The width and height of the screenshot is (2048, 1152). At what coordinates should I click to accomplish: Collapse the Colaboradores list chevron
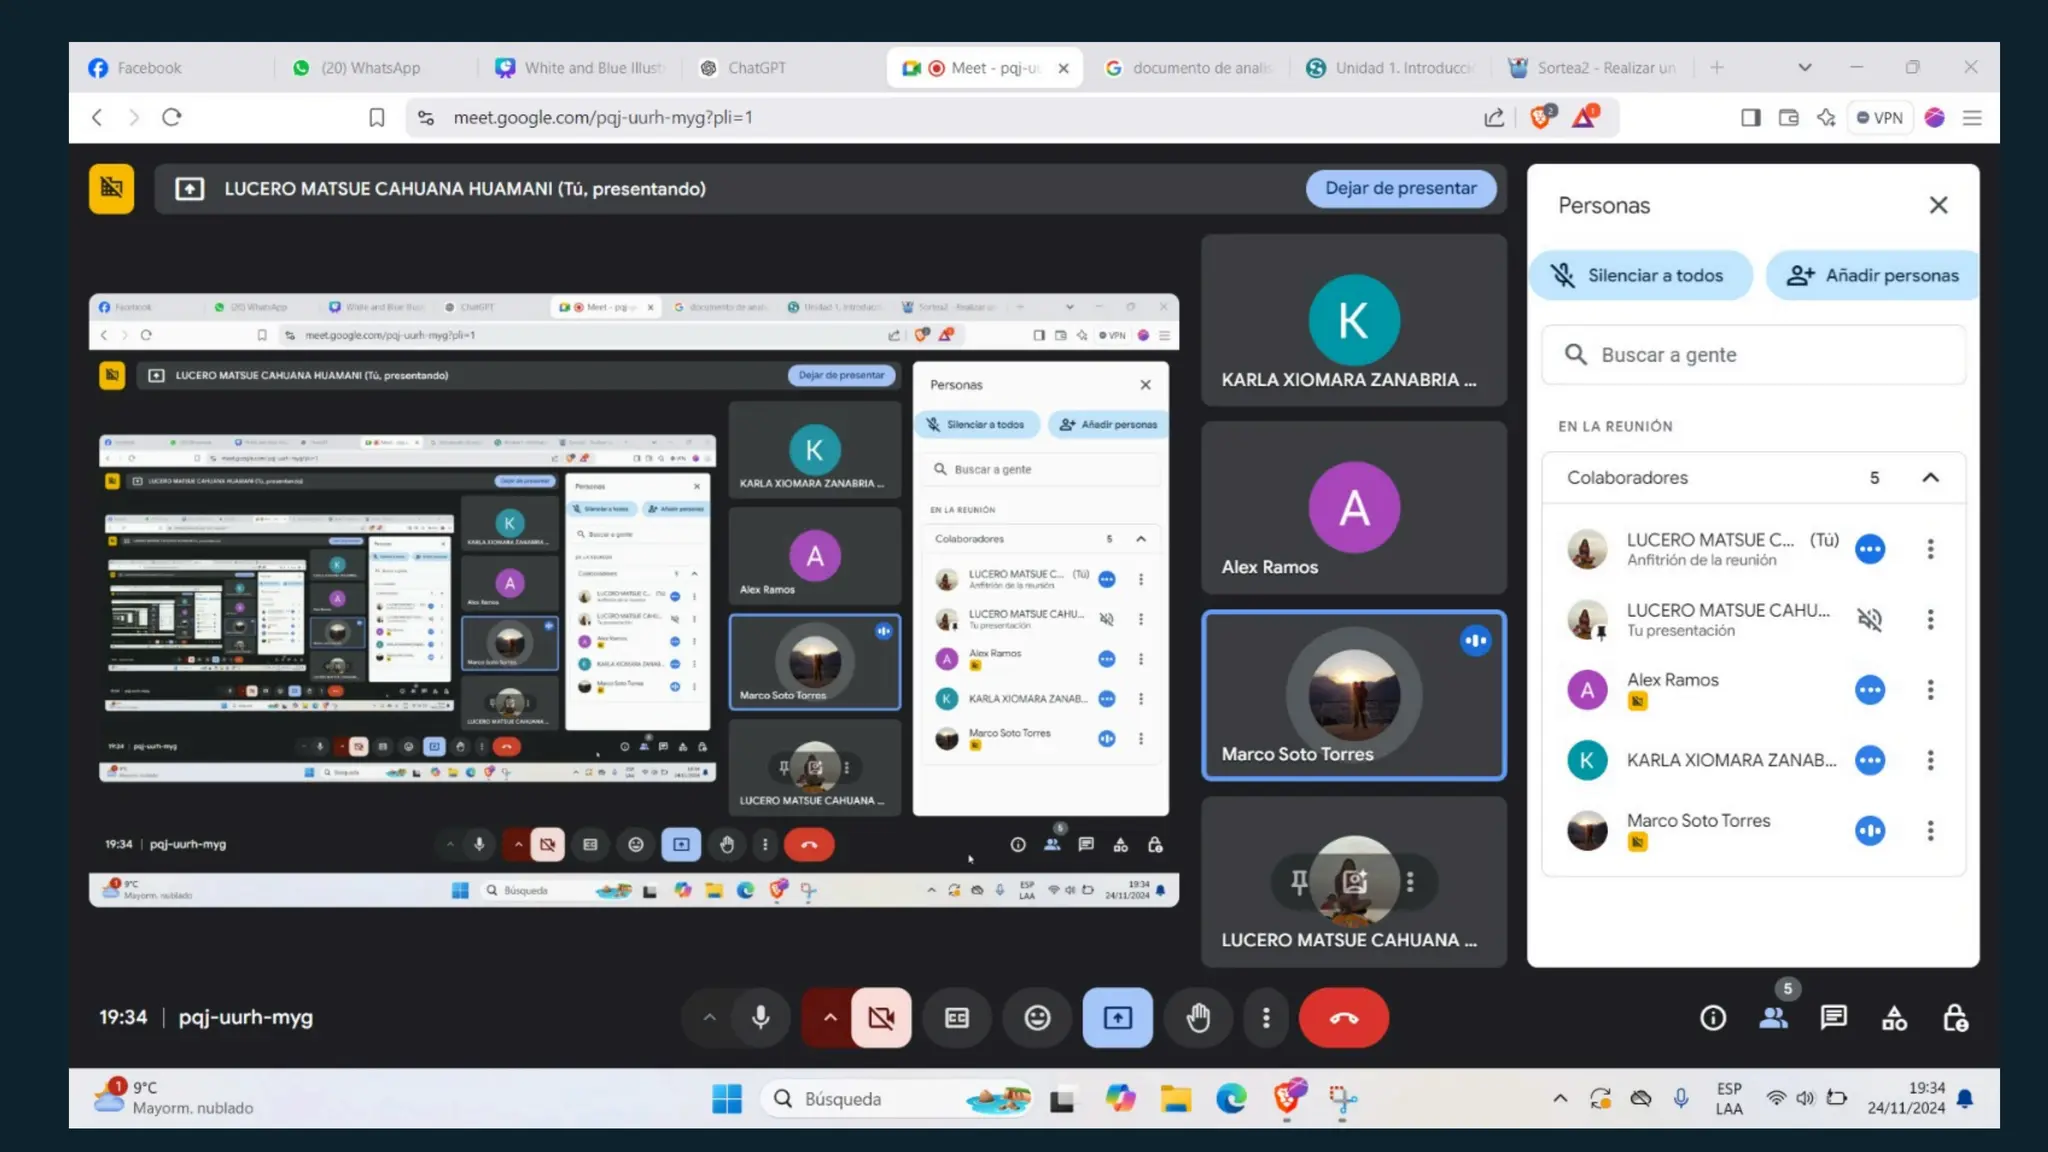pos(1930,478)
